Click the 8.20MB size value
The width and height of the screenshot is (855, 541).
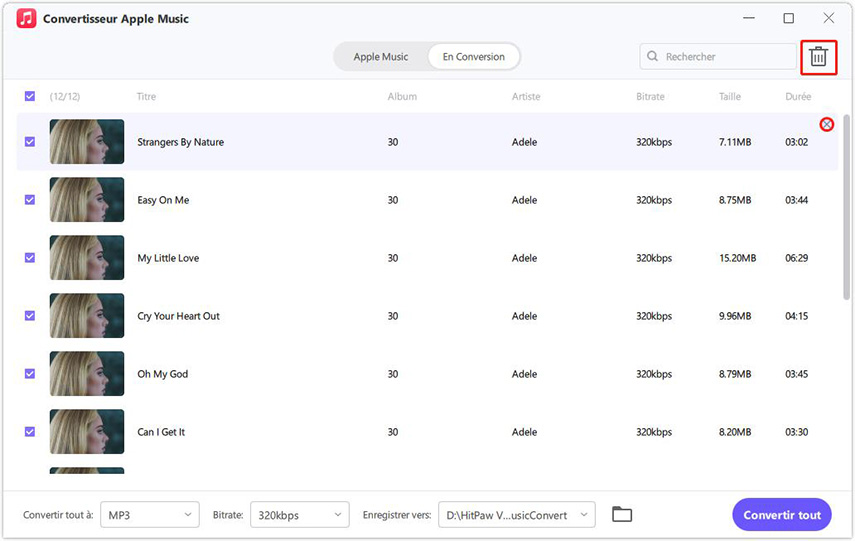point(735,431)
